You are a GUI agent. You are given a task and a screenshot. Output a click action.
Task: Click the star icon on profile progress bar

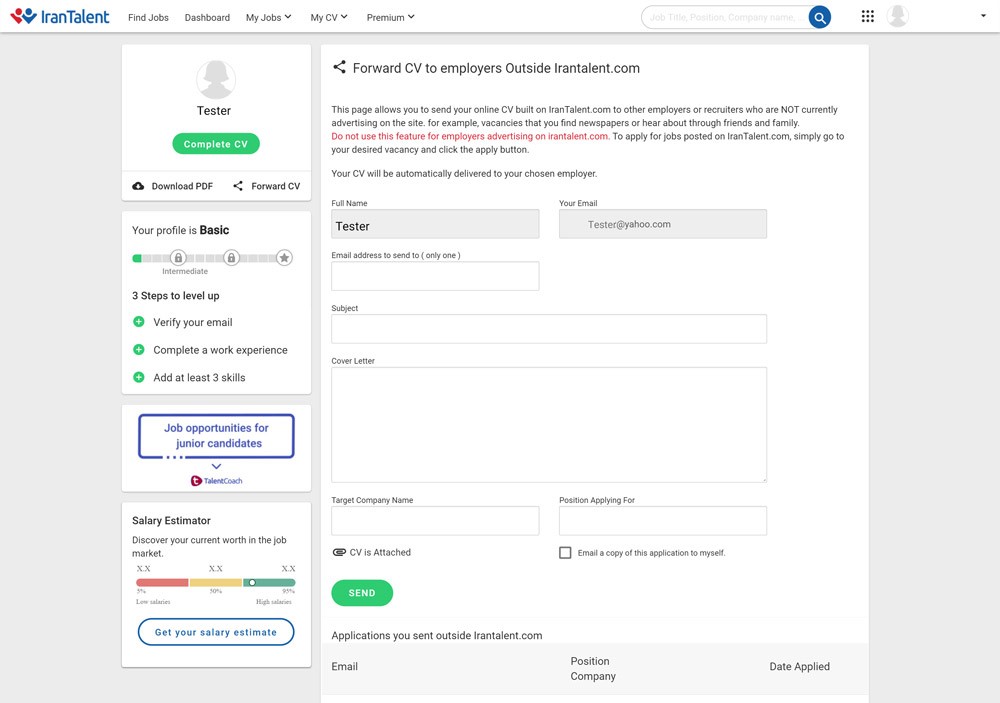click(284, 258)
